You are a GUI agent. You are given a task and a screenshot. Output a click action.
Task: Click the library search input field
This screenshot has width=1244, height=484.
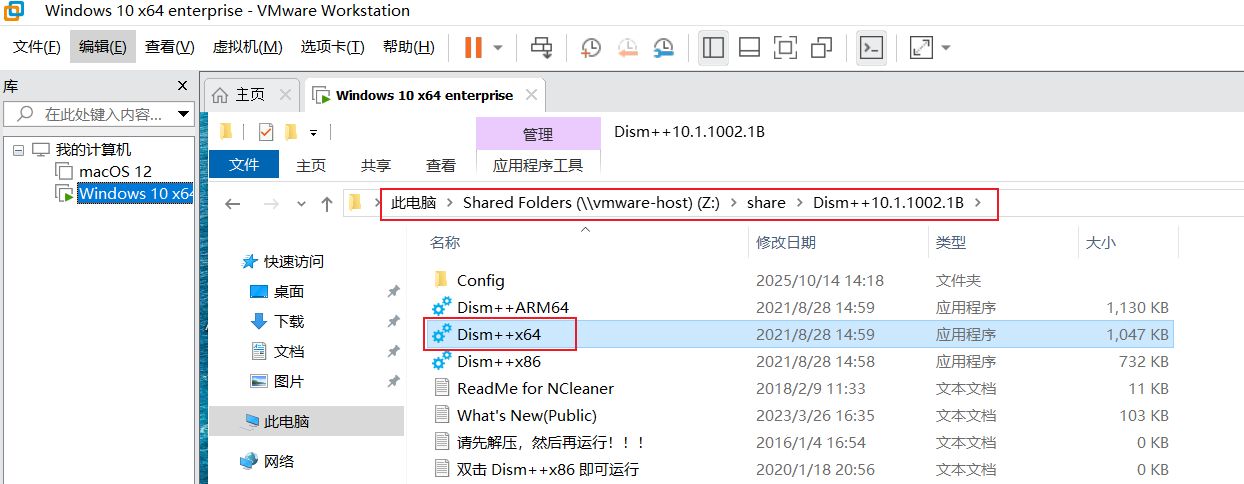[x=100, y=114]
